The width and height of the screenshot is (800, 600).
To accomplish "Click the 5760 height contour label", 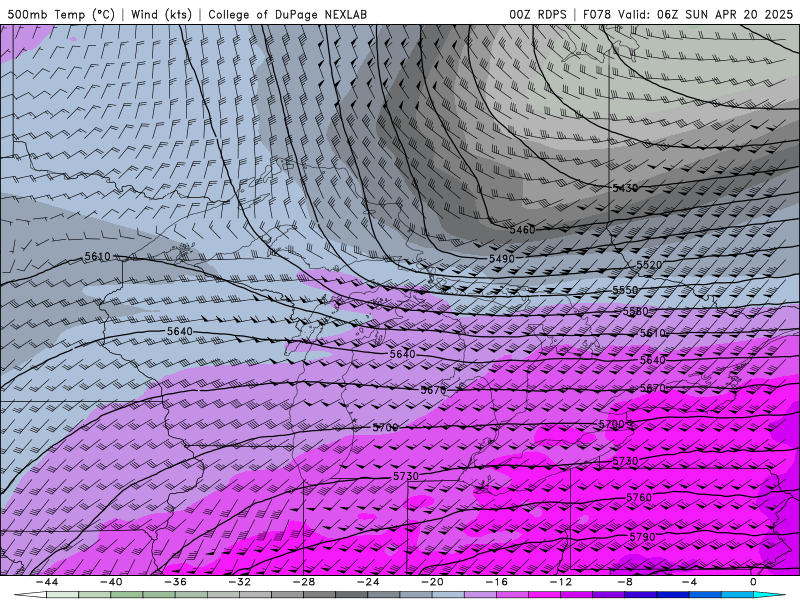I will point(639,497).
